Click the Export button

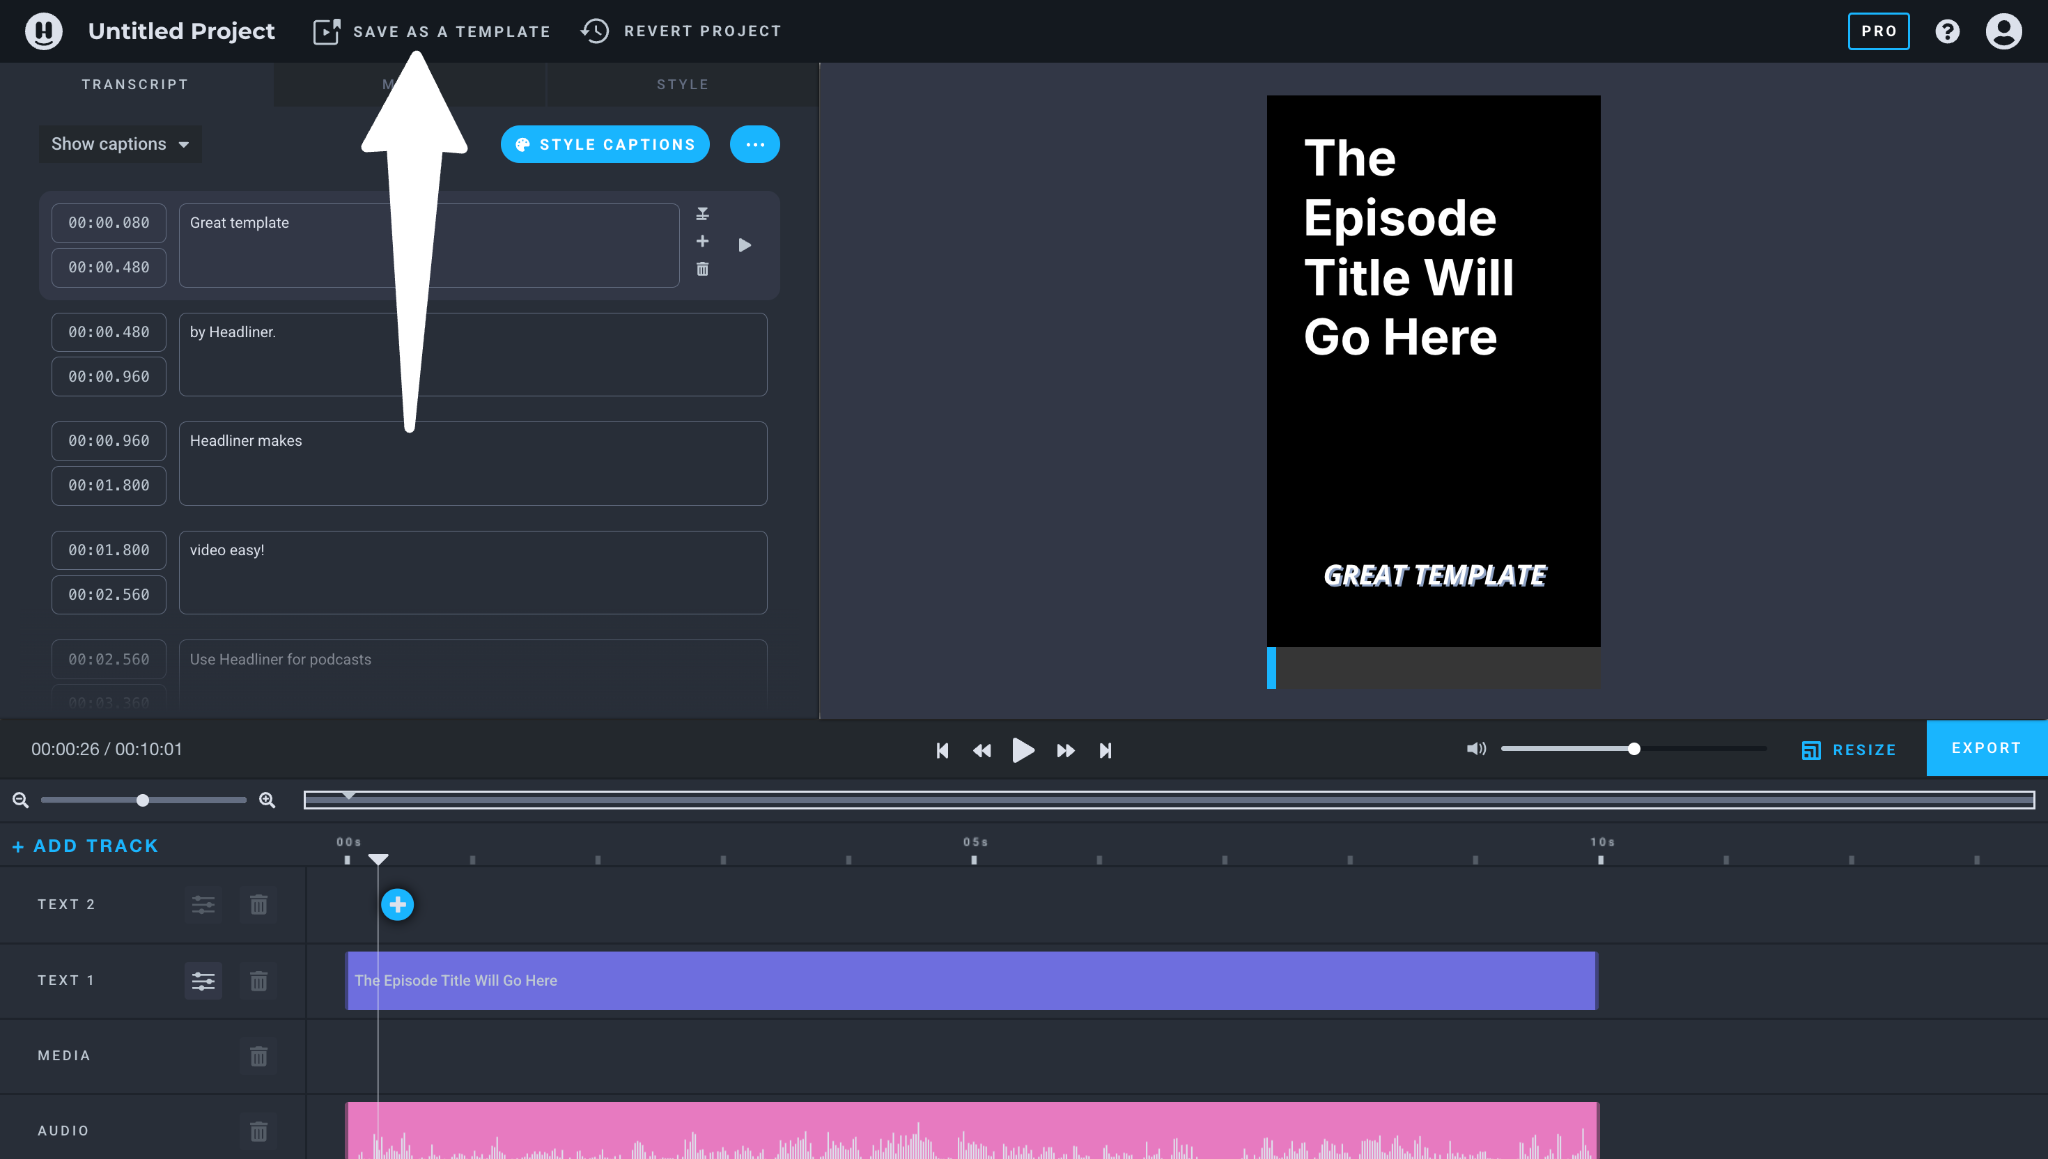[1986, 748]
